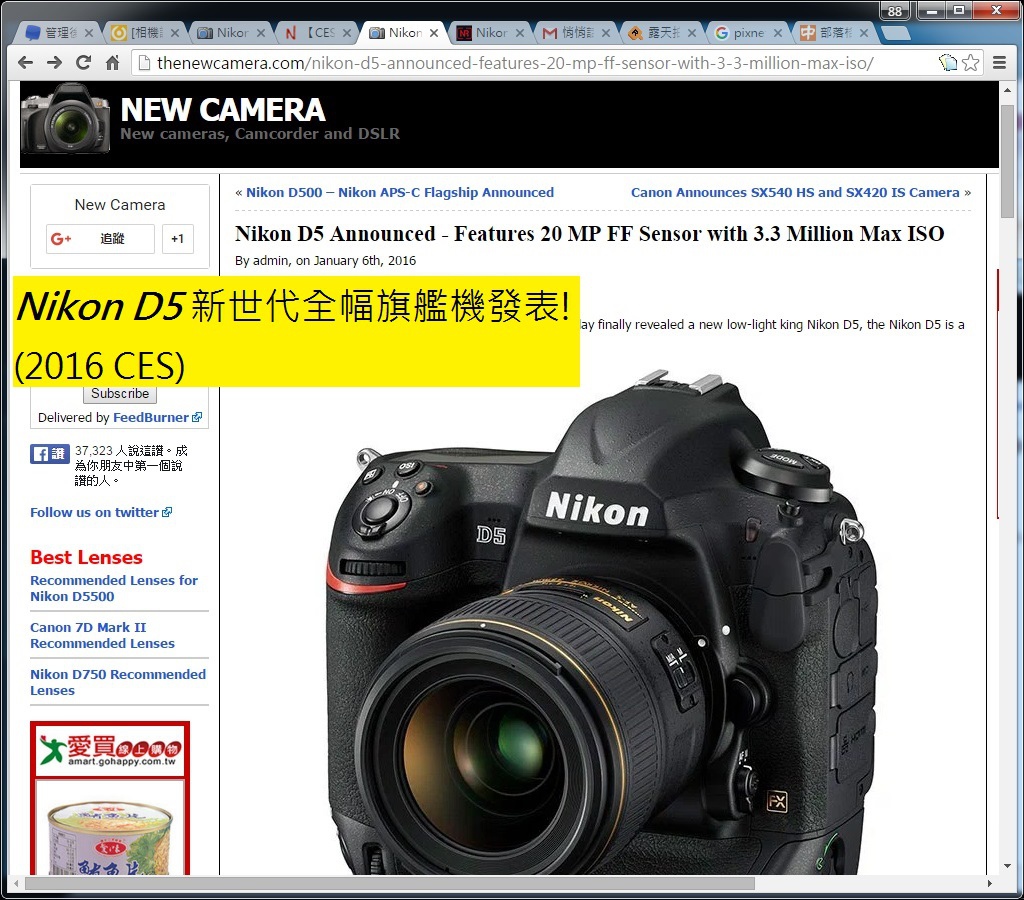Open next post Canon SX540 HS link

(x=795, y=193)
